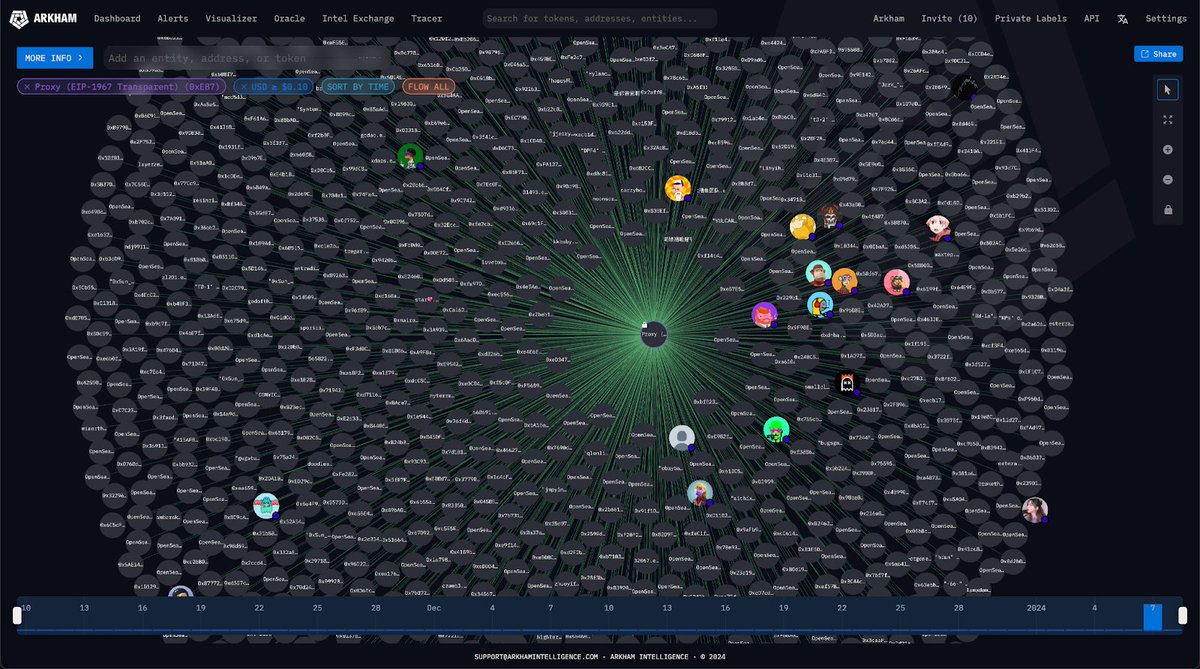This screenshot has height=669, width=1200.
Task: Select the gold yellow avatar node
Action: coord(803,227)
